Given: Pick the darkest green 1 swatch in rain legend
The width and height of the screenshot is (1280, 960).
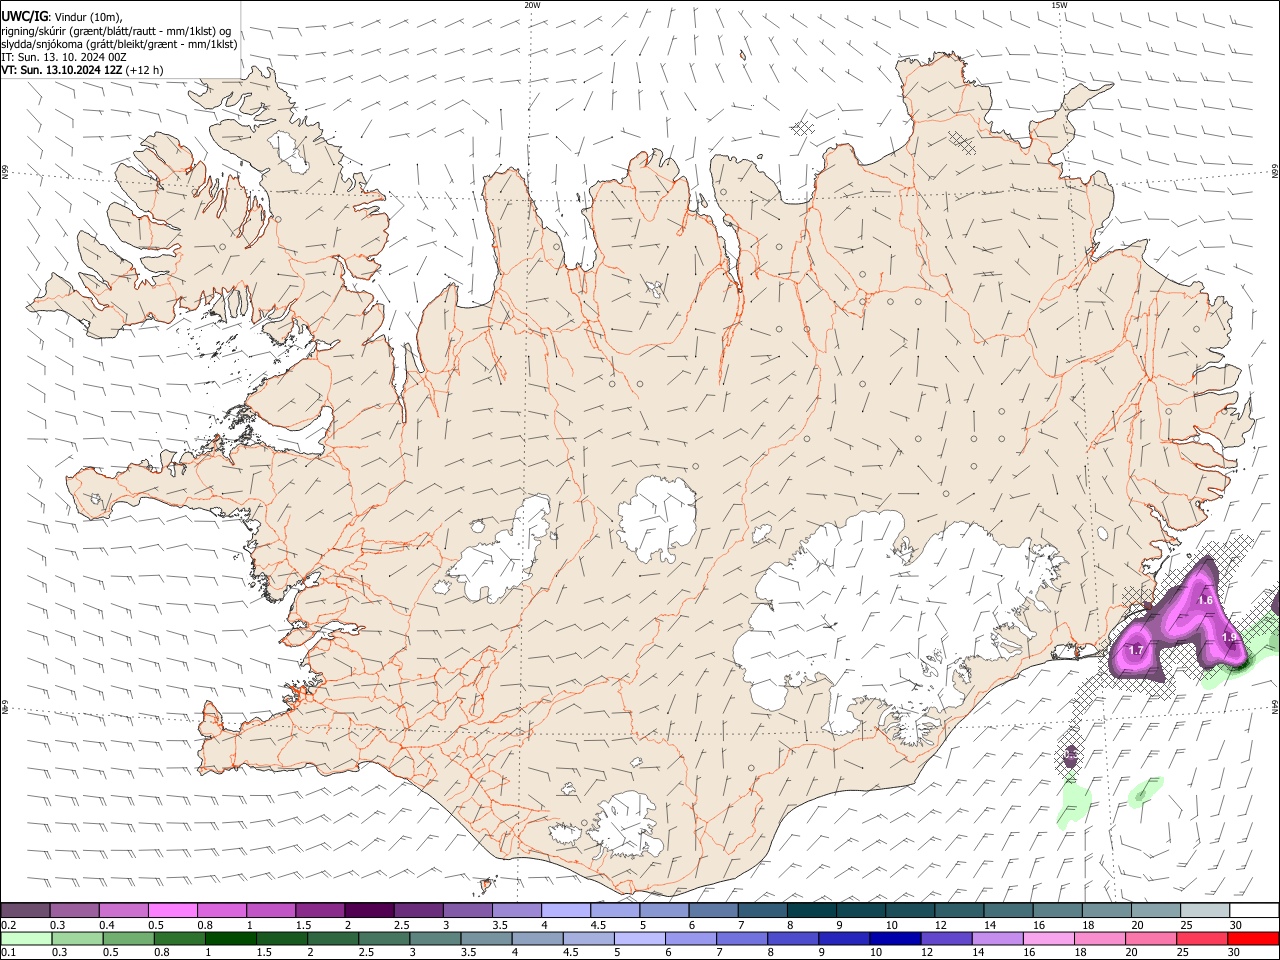Looking at the screenshot, I should (230, 938).
